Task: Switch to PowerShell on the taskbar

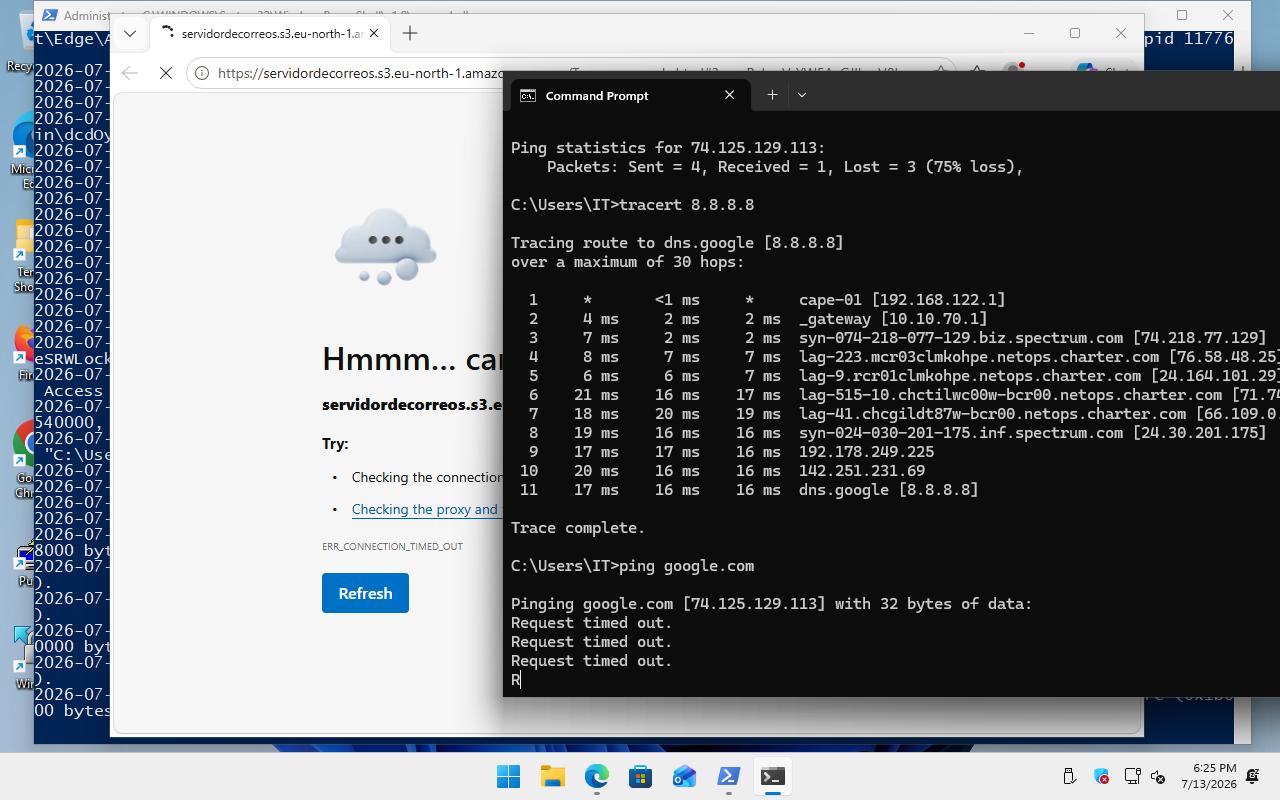Action: 728,776
